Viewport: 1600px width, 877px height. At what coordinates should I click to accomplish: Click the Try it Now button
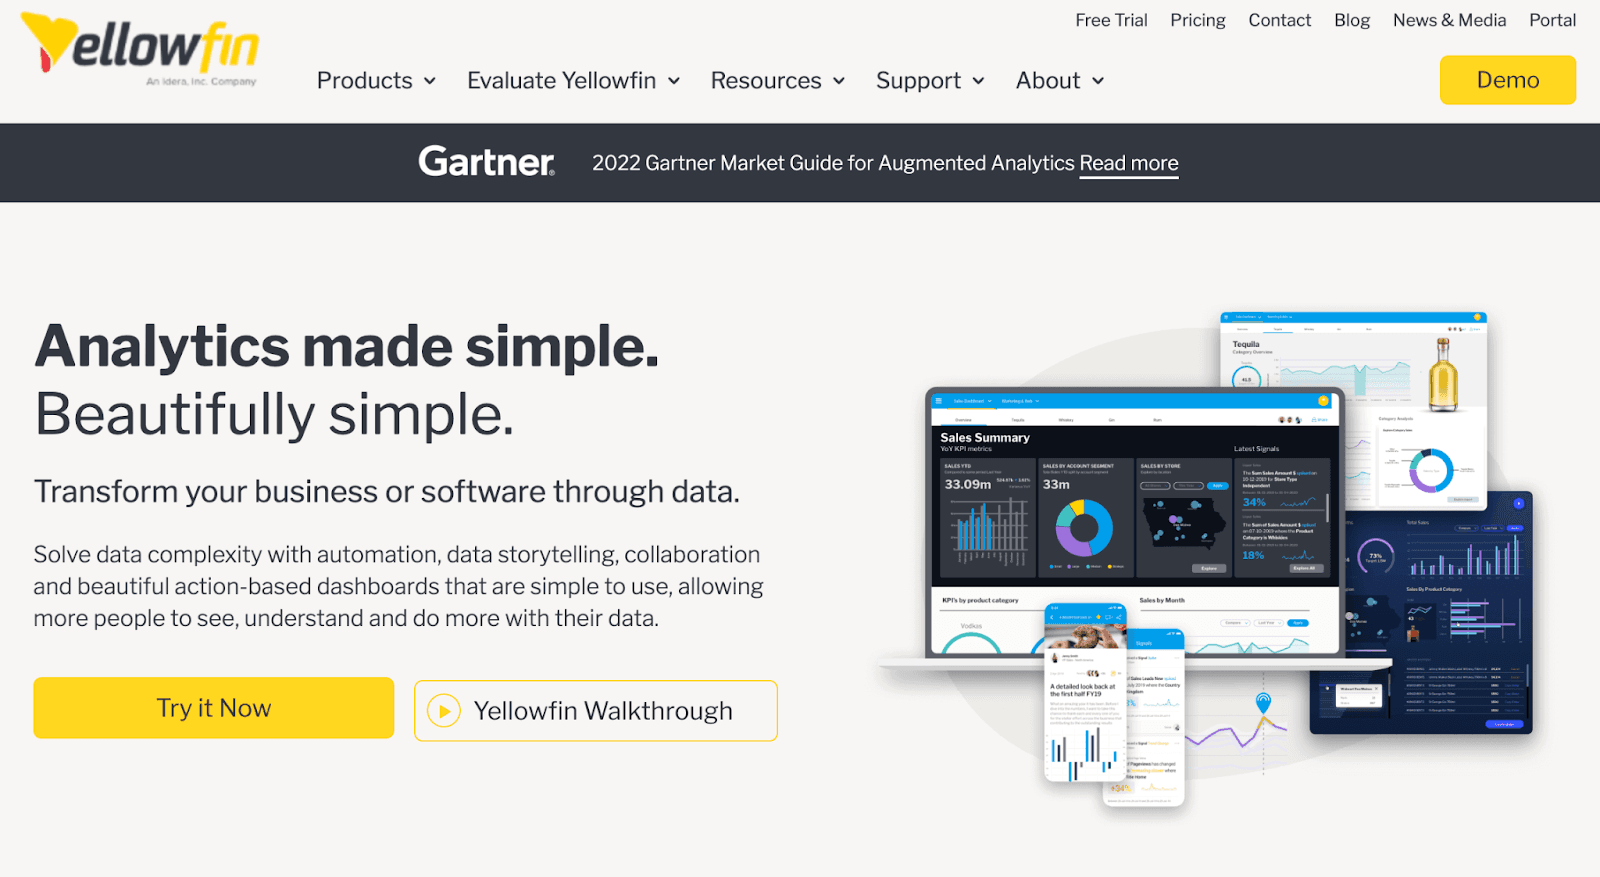point(214,708)
